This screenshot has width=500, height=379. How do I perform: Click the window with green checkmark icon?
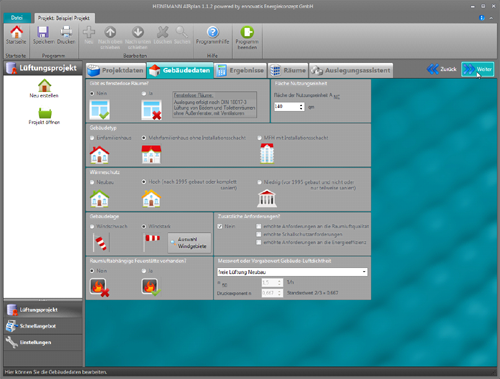click(x=100, y=110)
